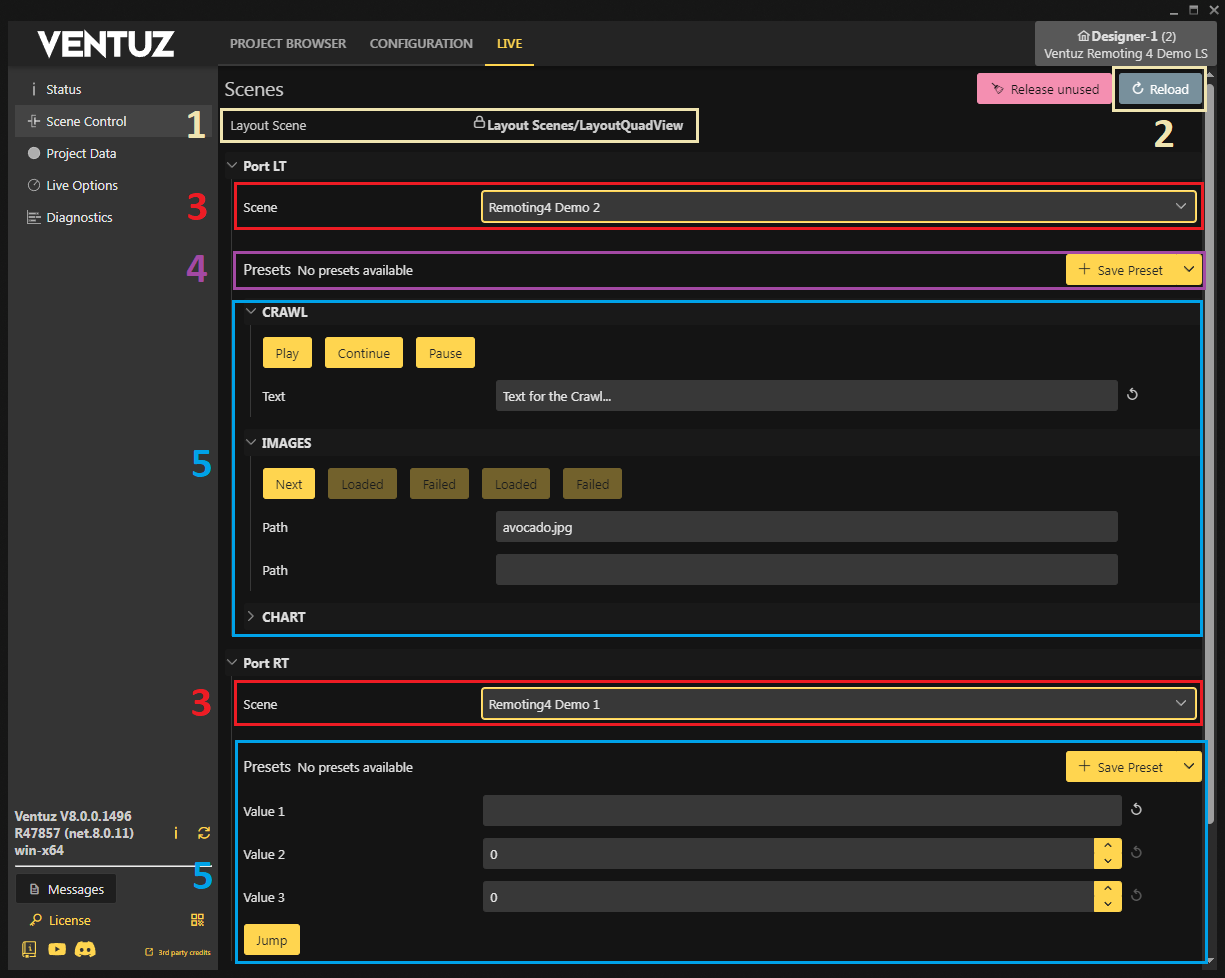The image size is (1225, 978).
Task: Switch to the CONFIGURATION tab
Action: (x=421, y=44)
